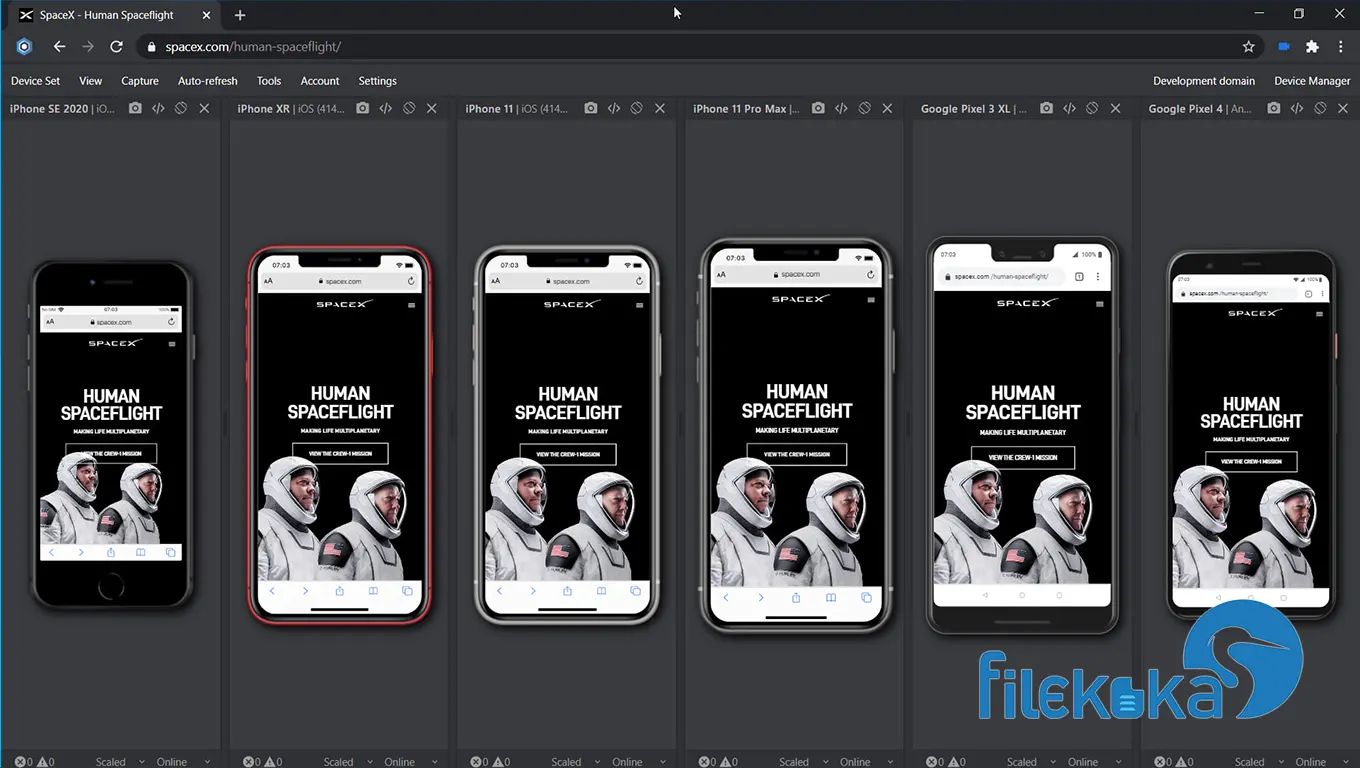Open hamburger menu on iPhone 11 SpaceX page
This screenshot has height=768, width=1360.
639,304
